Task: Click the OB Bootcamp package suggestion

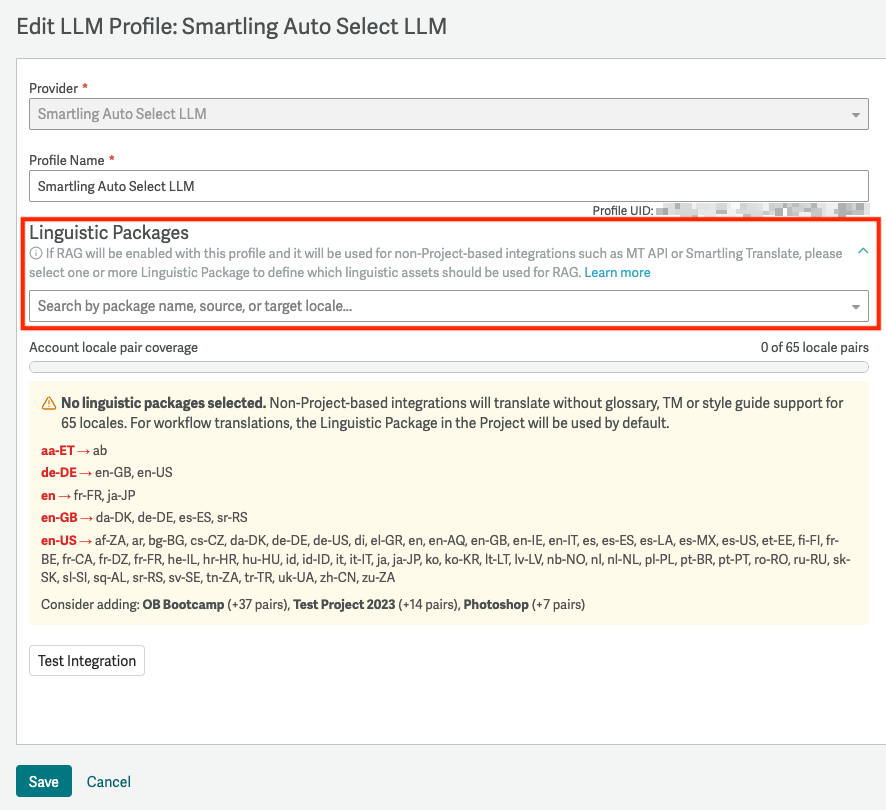Action: tap(183, 604)
